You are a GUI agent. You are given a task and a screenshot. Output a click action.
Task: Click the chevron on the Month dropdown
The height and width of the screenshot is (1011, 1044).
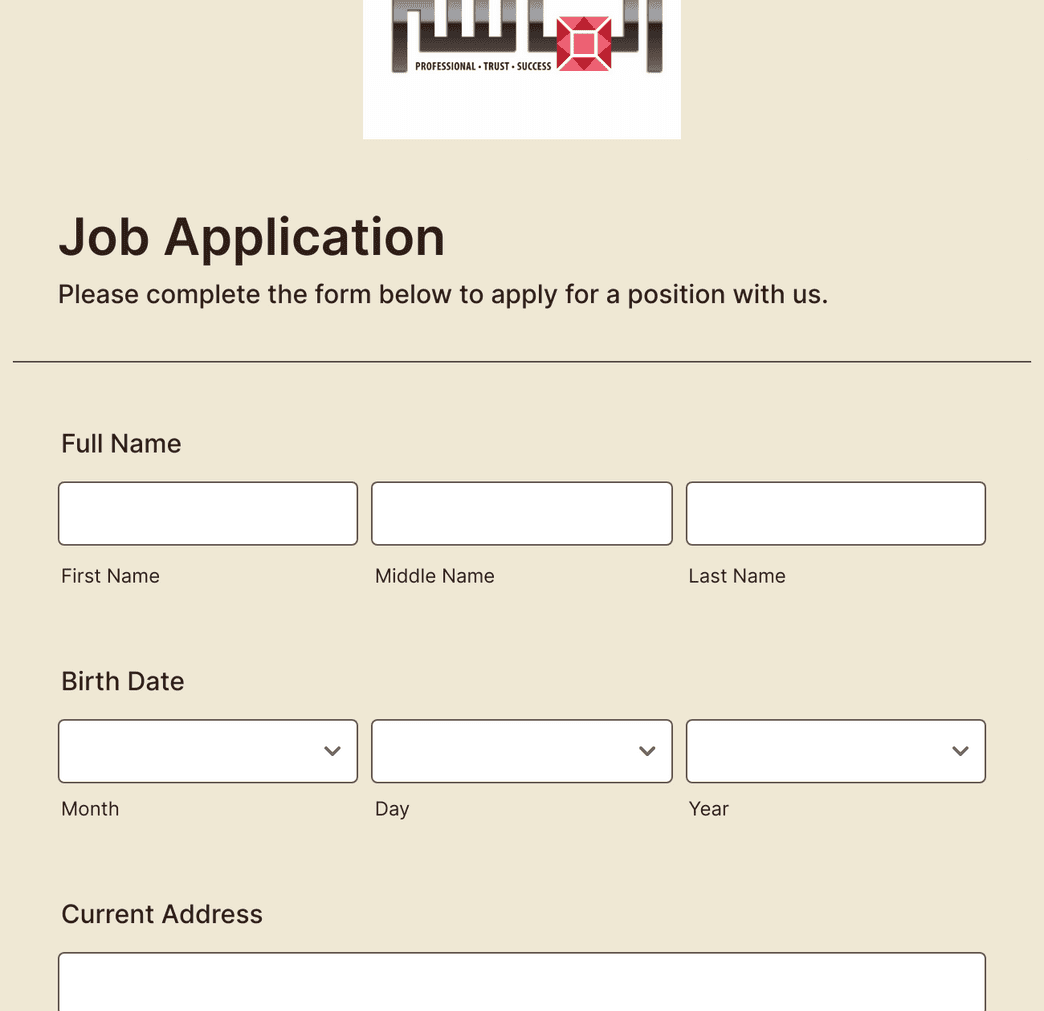point(332,751)
